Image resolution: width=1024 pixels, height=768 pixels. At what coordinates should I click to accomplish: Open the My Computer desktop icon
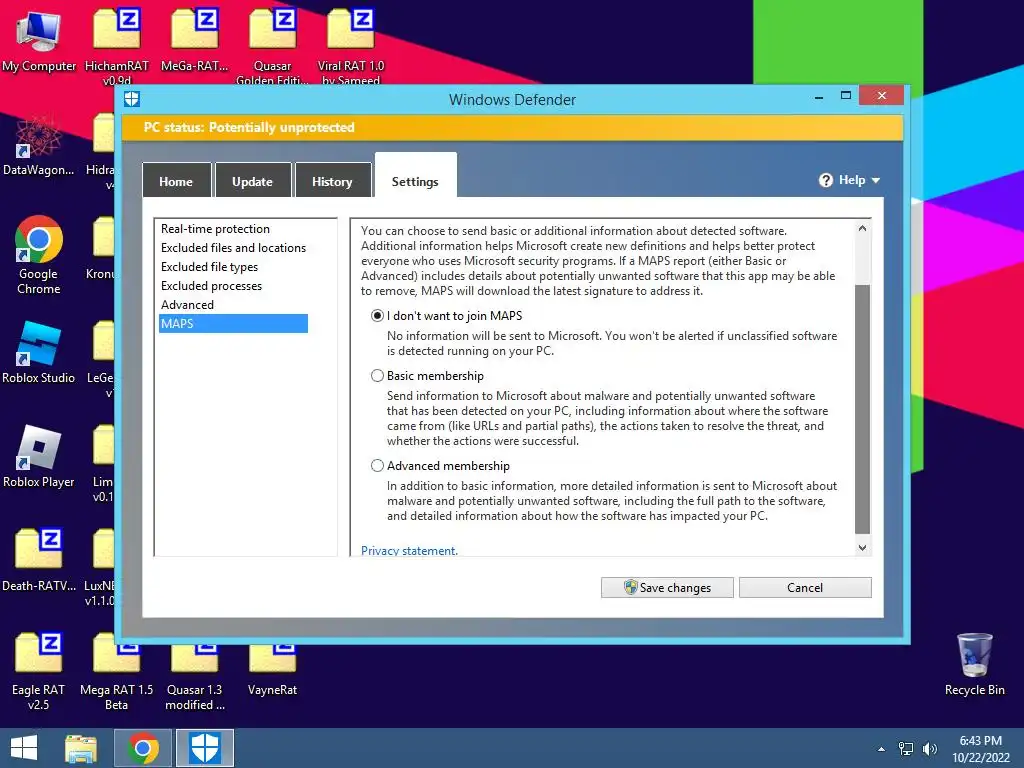pos(39,40)
